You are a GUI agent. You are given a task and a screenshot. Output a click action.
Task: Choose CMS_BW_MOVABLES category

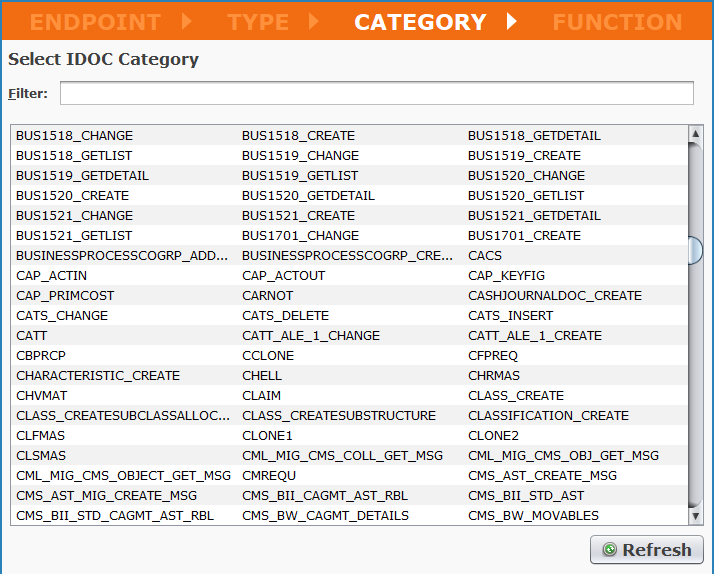coord(533,515)
